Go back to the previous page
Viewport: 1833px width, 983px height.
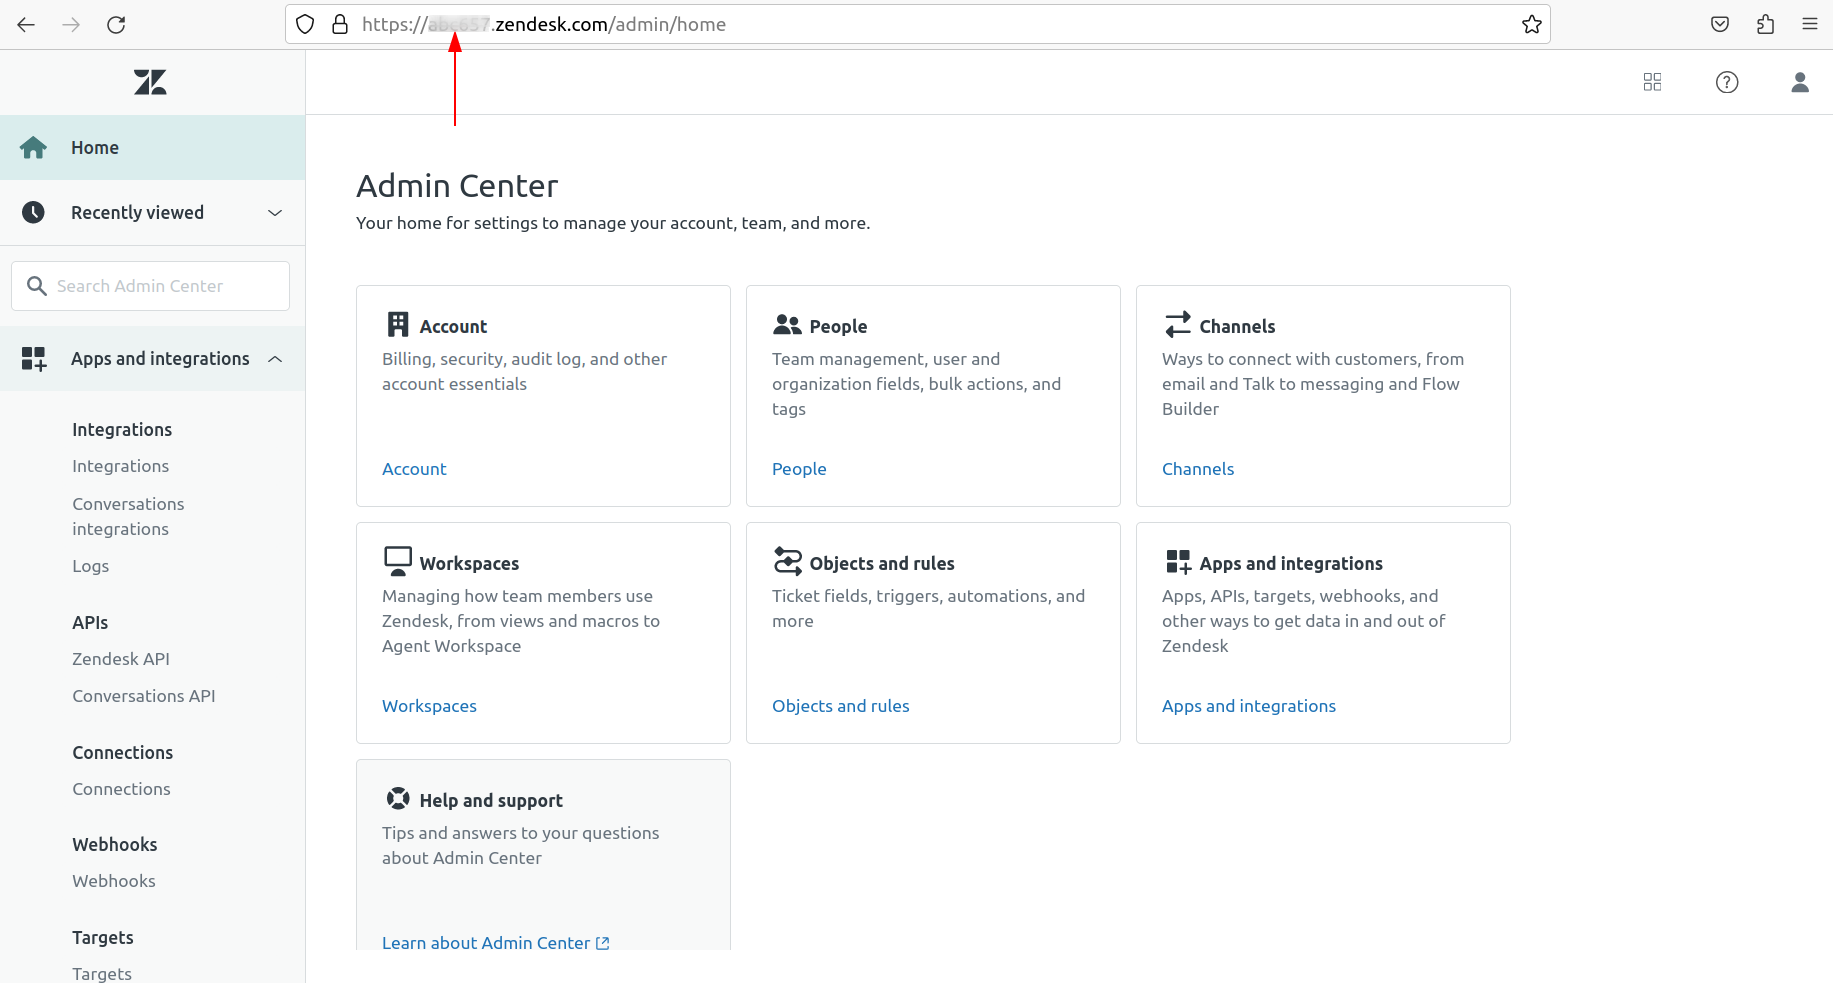point(26,25)
